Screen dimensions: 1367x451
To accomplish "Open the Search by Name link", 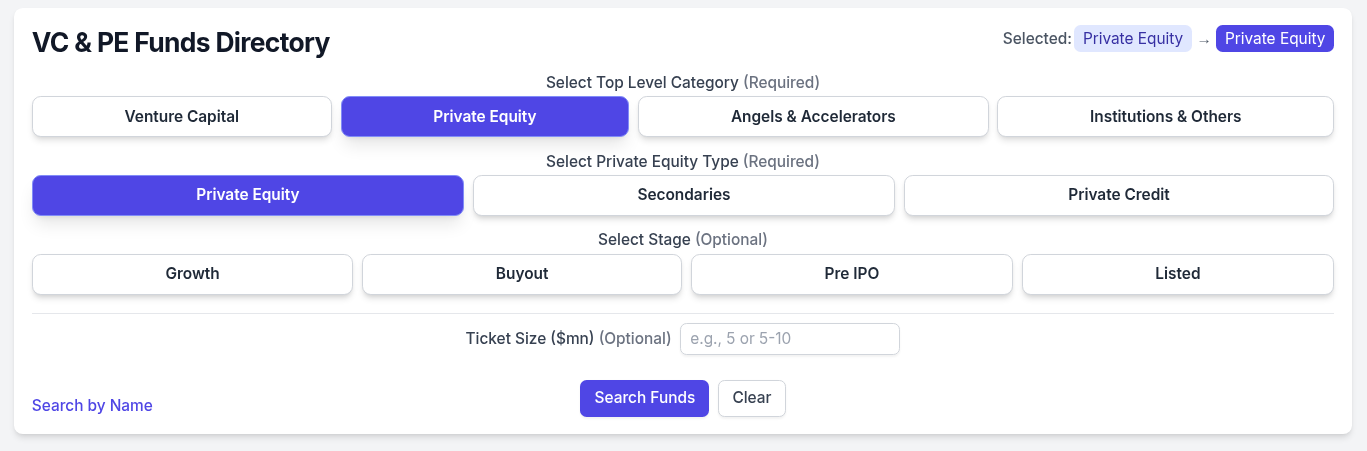I will [92, 405].
